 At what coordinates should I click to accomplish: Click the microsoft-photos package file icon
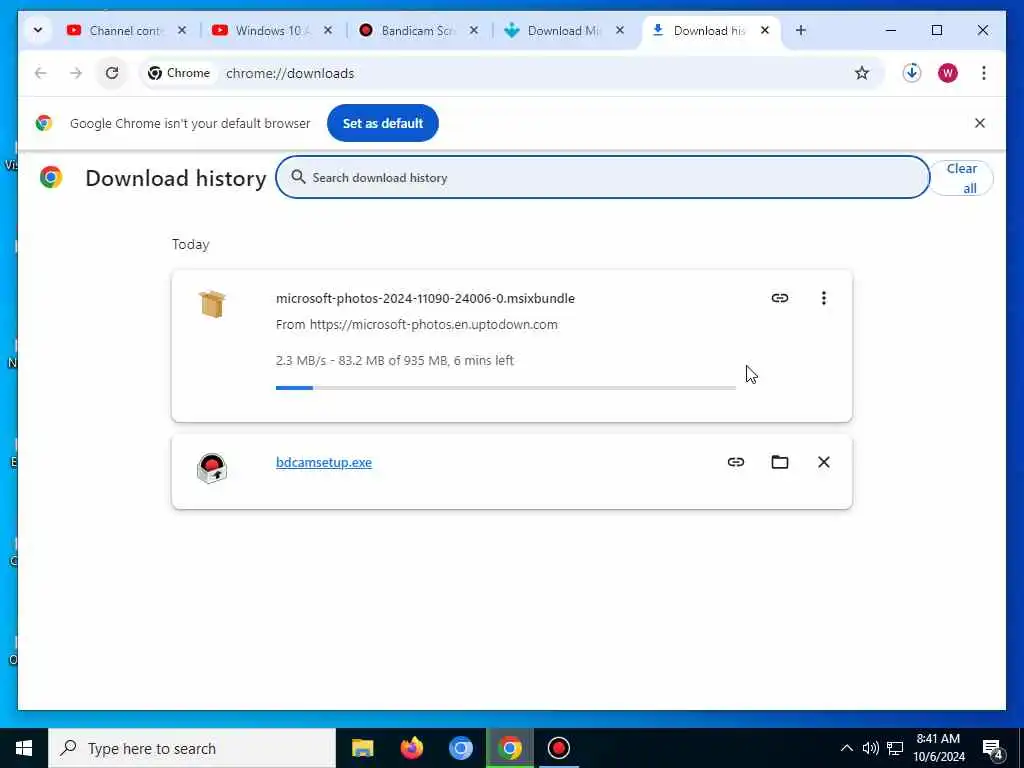pos(212,304)
